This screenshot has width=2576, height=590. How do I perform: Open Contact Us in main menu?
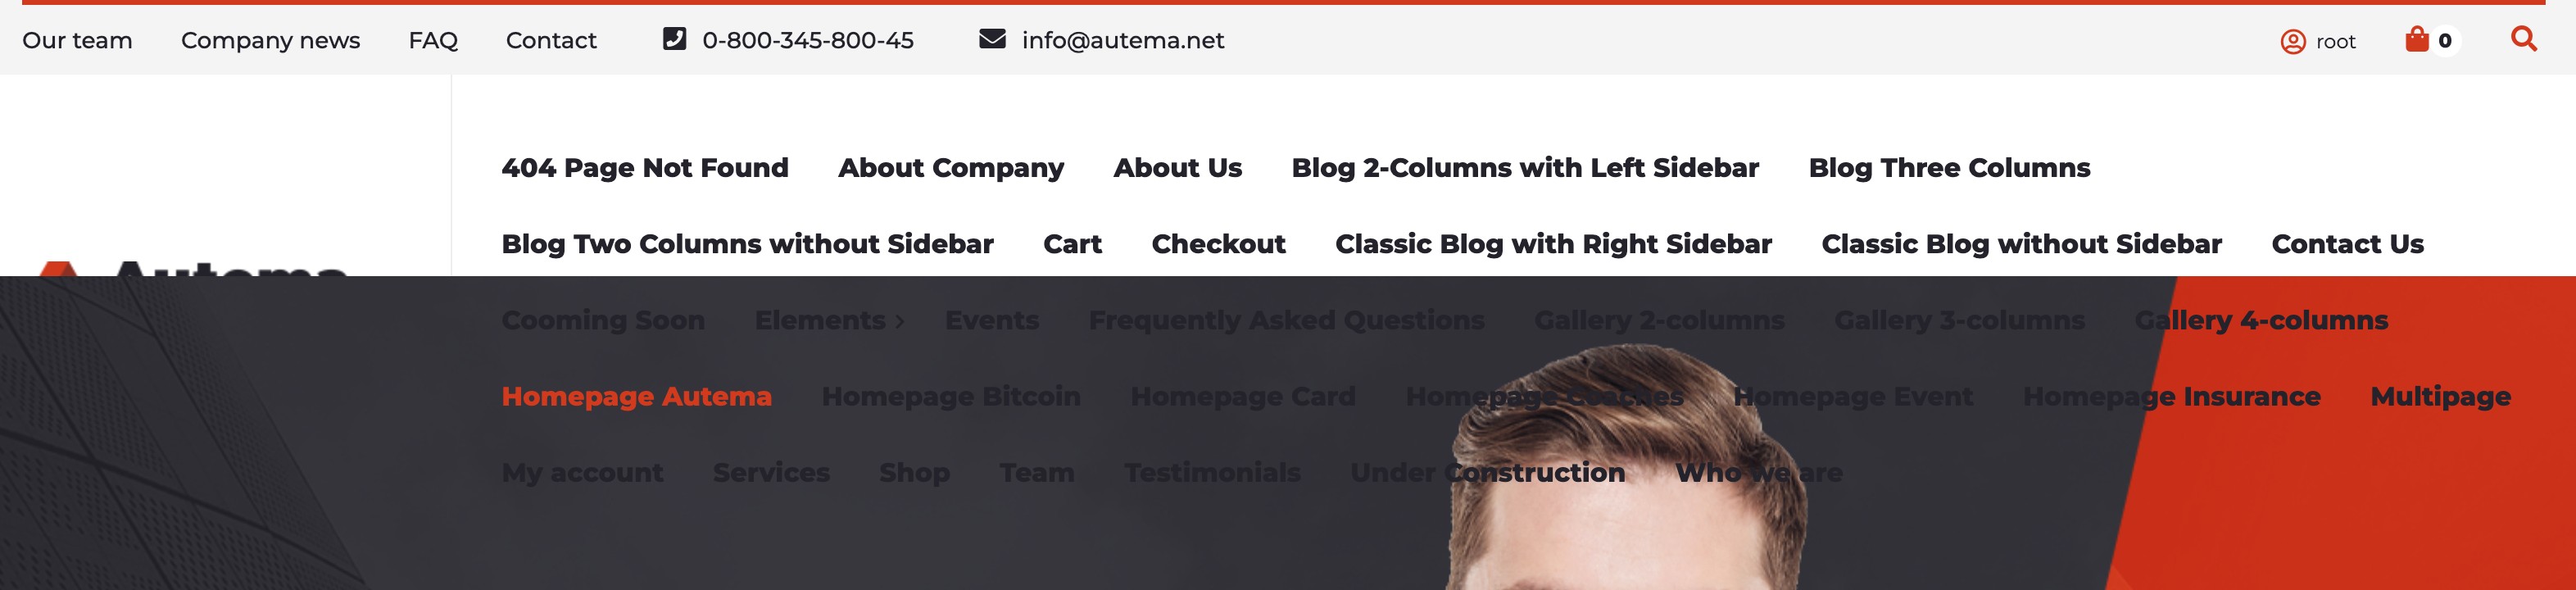point(2347,244)
